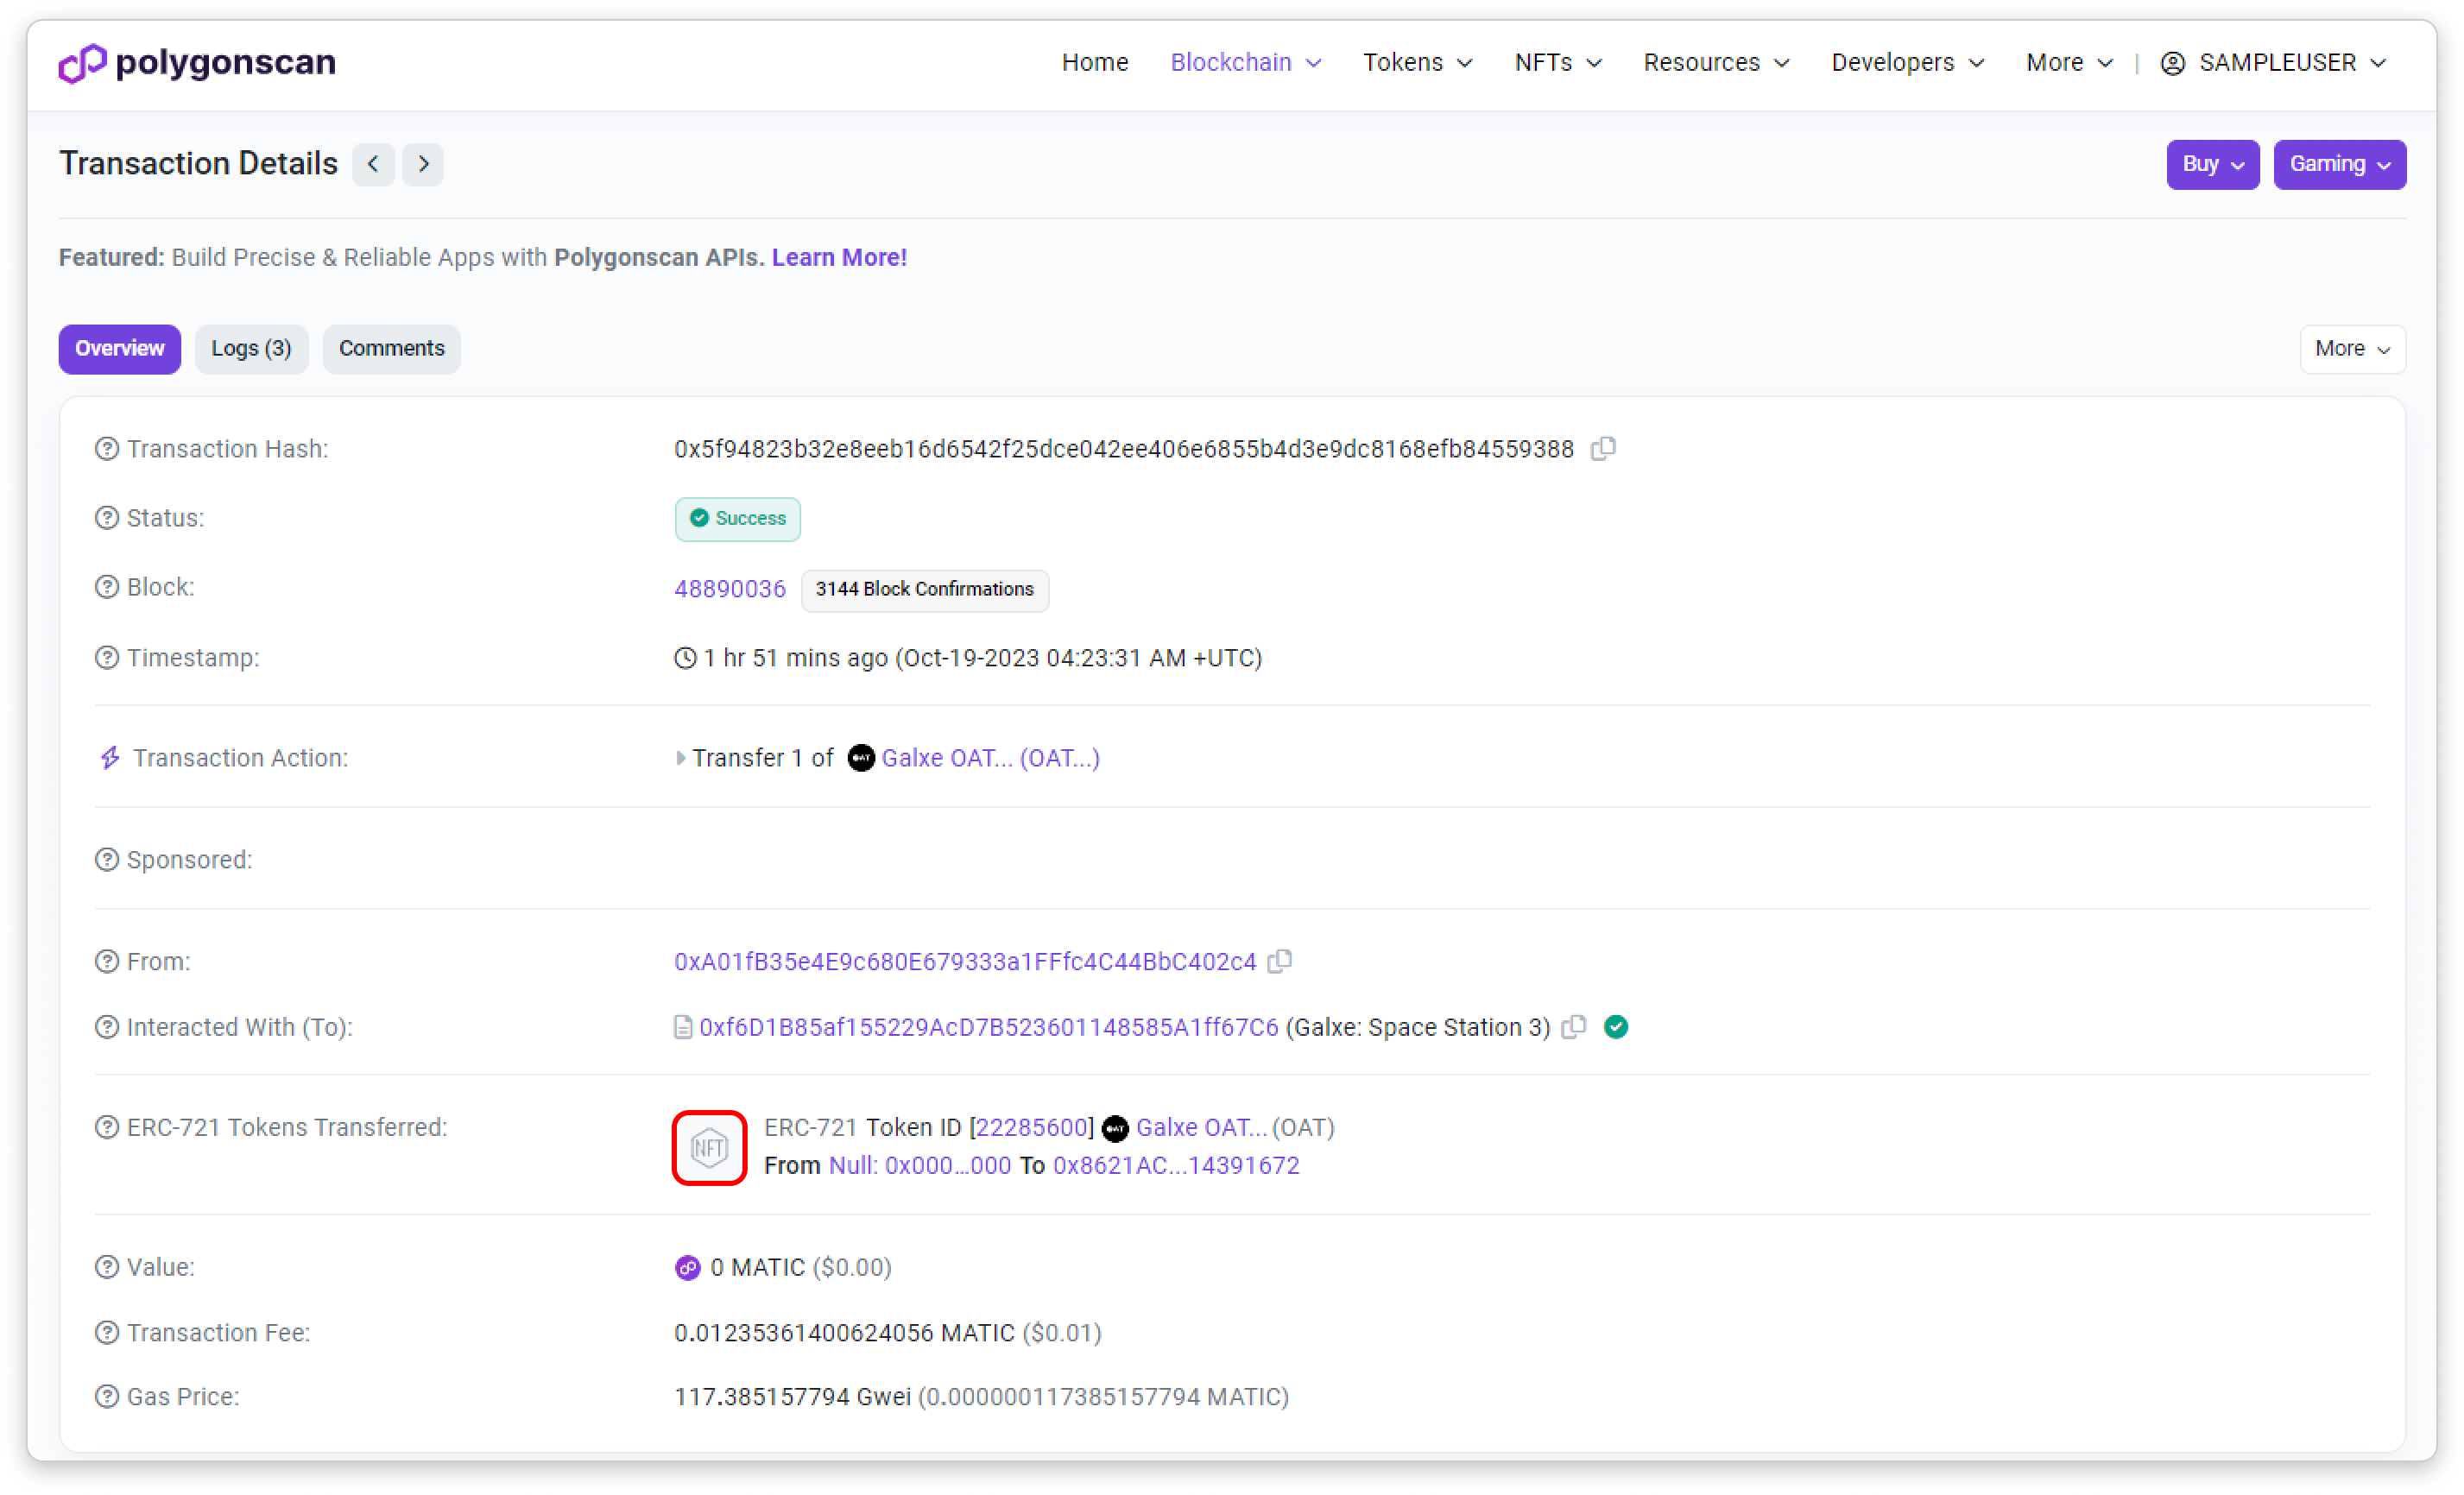
Task: Click the gas price value 117.385157794 Gwei
Action: coord(792,1398)
